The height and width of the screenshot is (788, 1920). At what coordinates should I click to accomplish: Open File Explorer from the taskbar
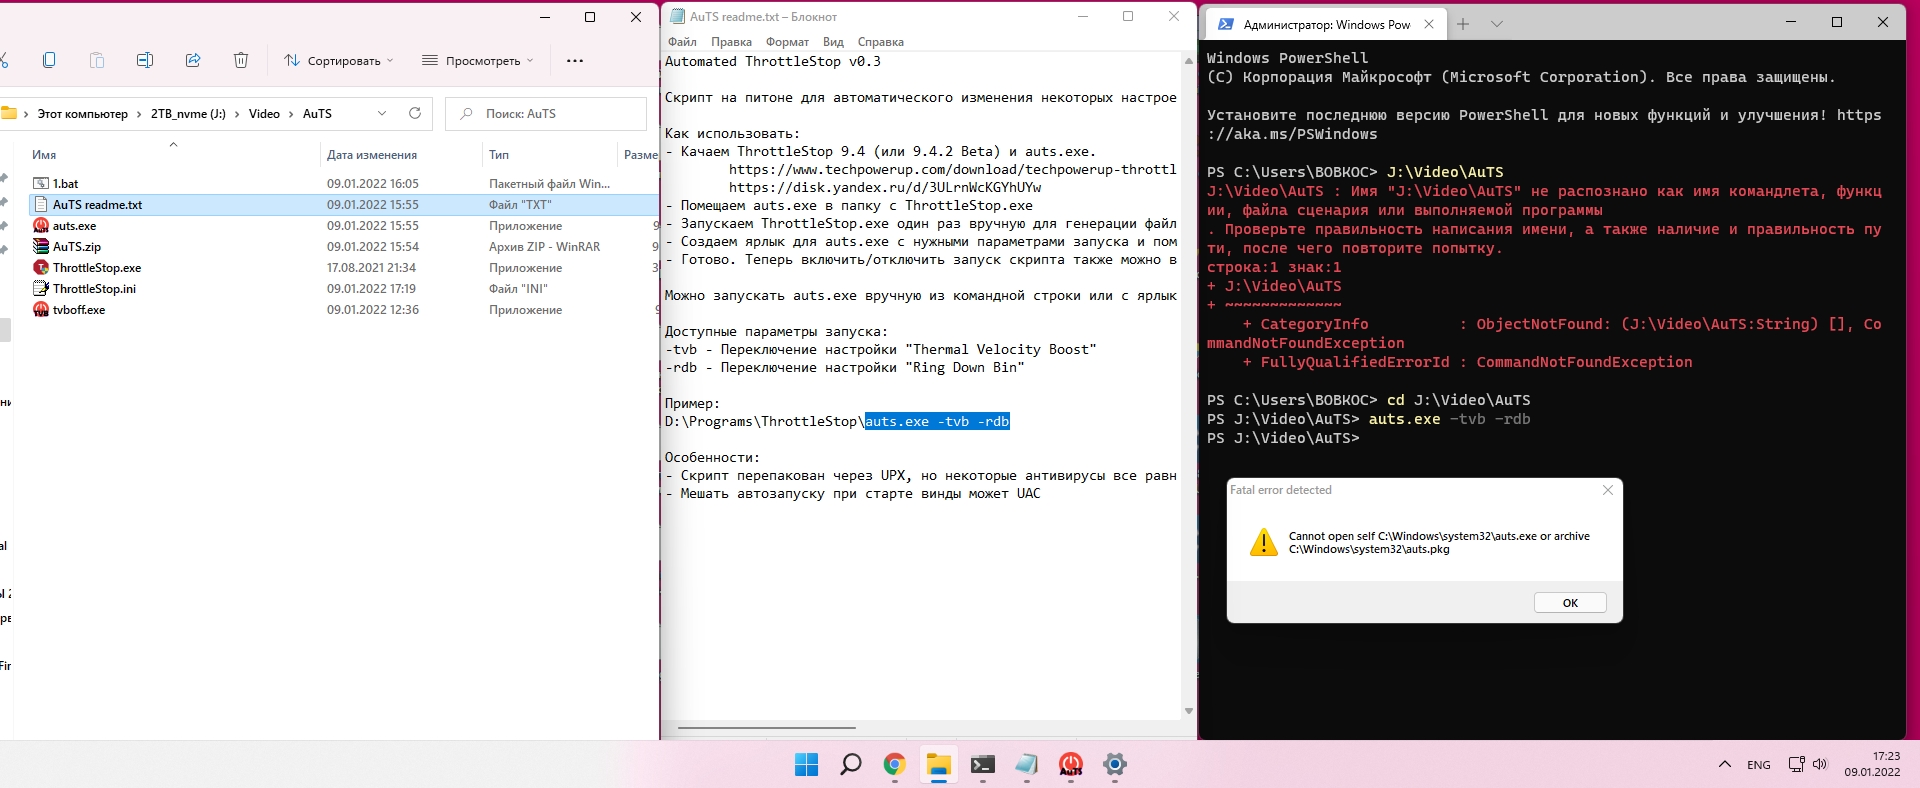click(x=938, y=765)
